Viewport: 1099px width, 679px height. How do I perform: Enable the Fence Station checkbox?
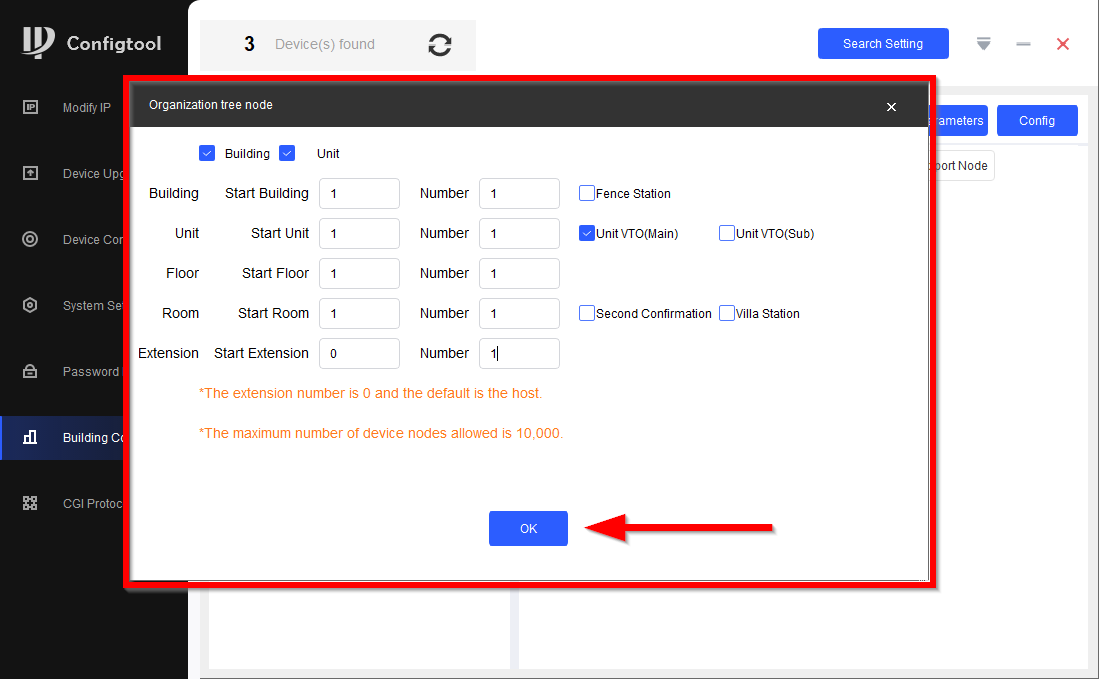[x=587, y=193]
